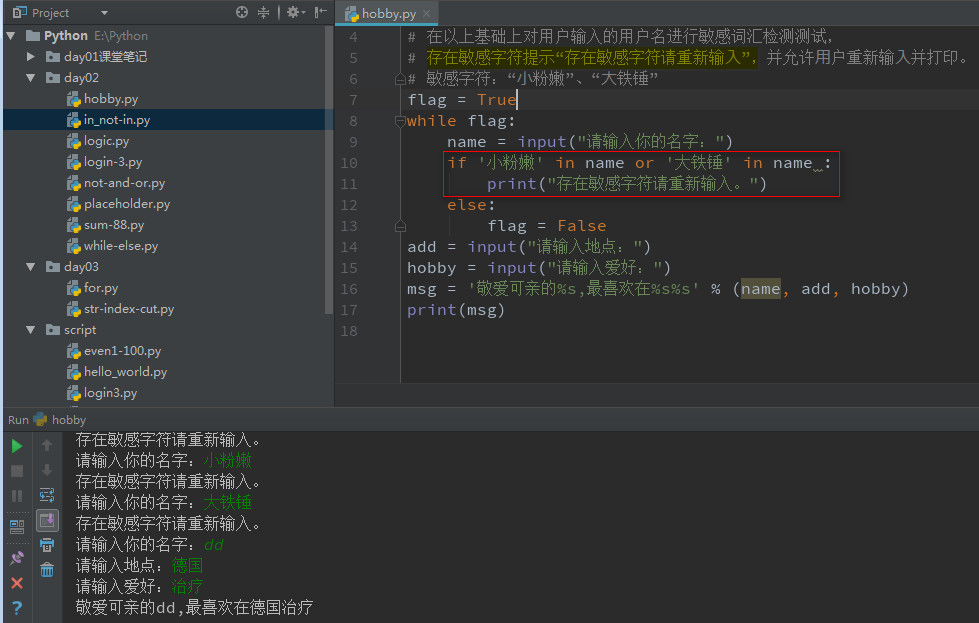979x623 pixels.
Task: Click the 'Run' label in bottom panel header
Action: [x=18, y=419]
